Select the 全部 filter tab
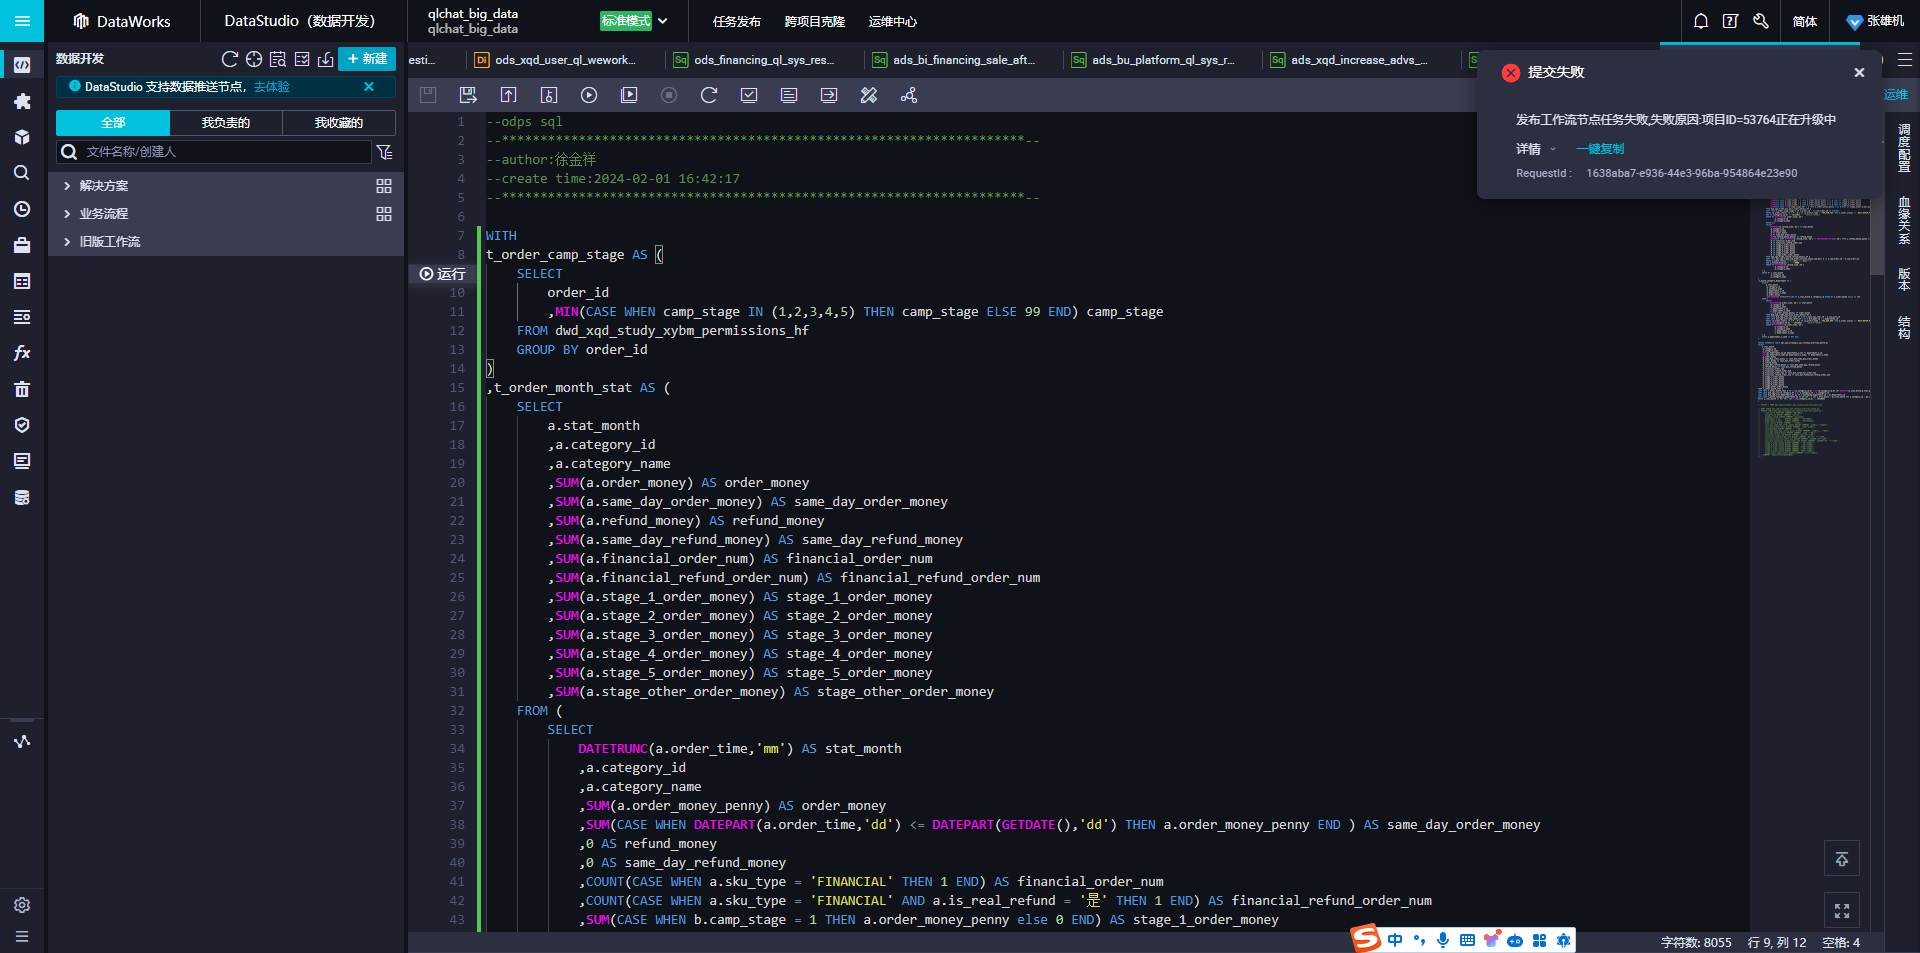 (113, 123)
